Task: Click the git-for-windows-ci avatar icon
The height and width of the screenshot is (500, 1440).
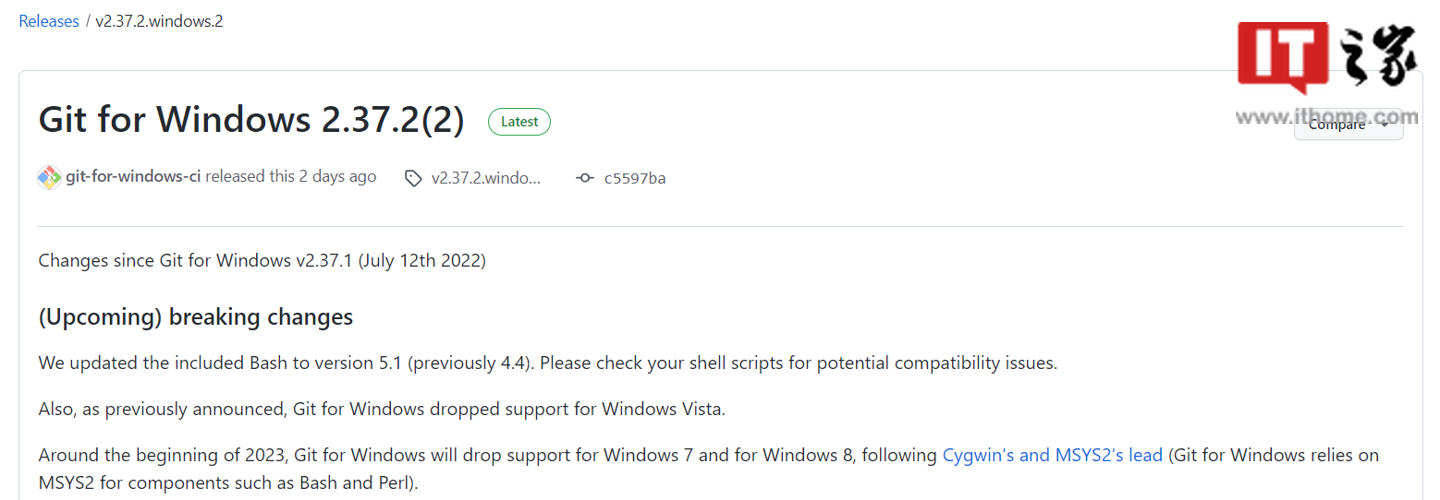Action: tap(49, 177)
